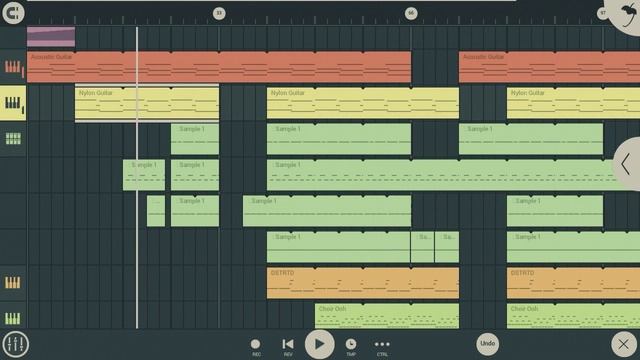Expand the side panel chevron arrow
640x360 pixels.
627,164
